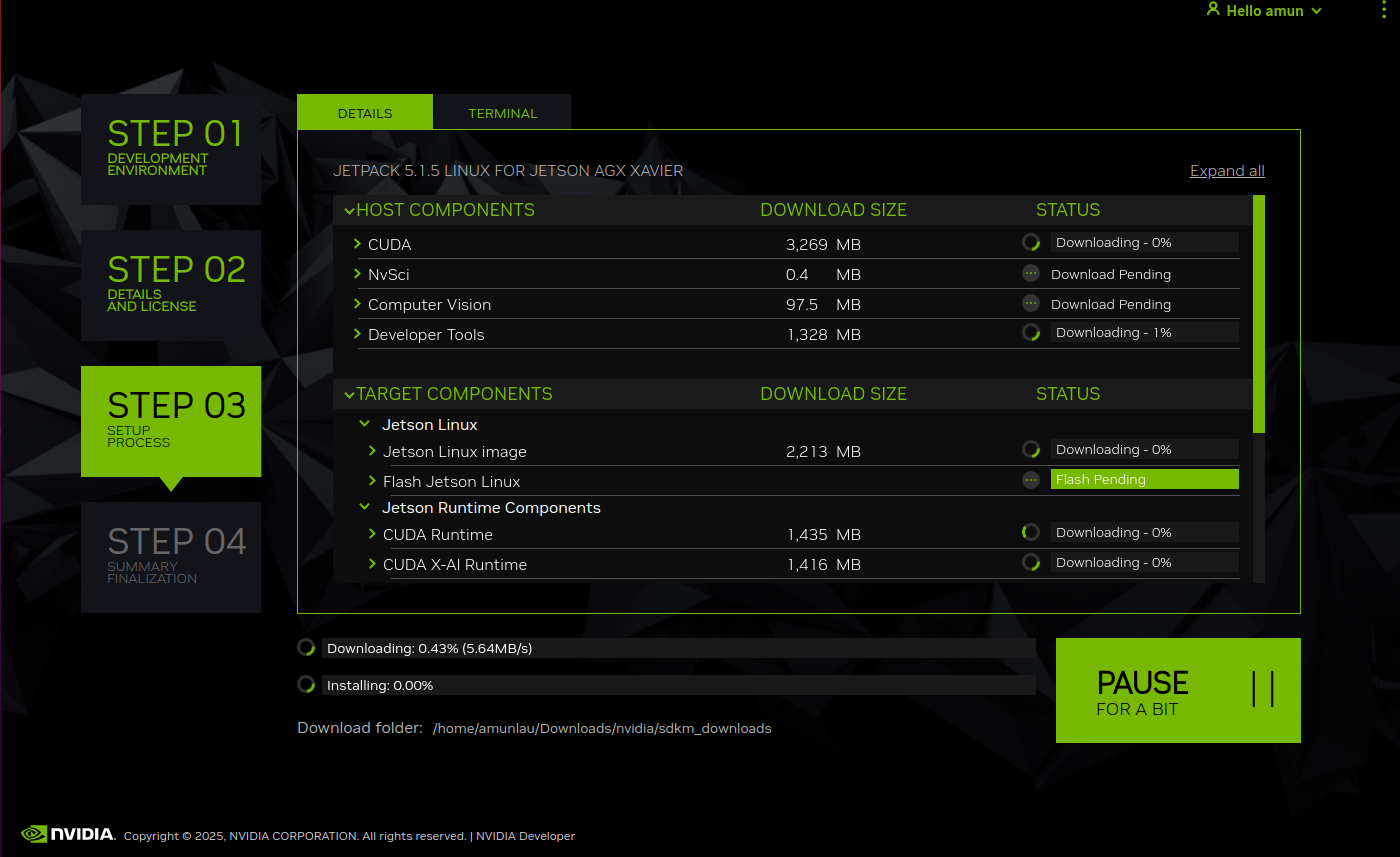Click the 2,213 MB Jetson Linux image size
The image size is (1400, 857).
click(x=823, y=451)
